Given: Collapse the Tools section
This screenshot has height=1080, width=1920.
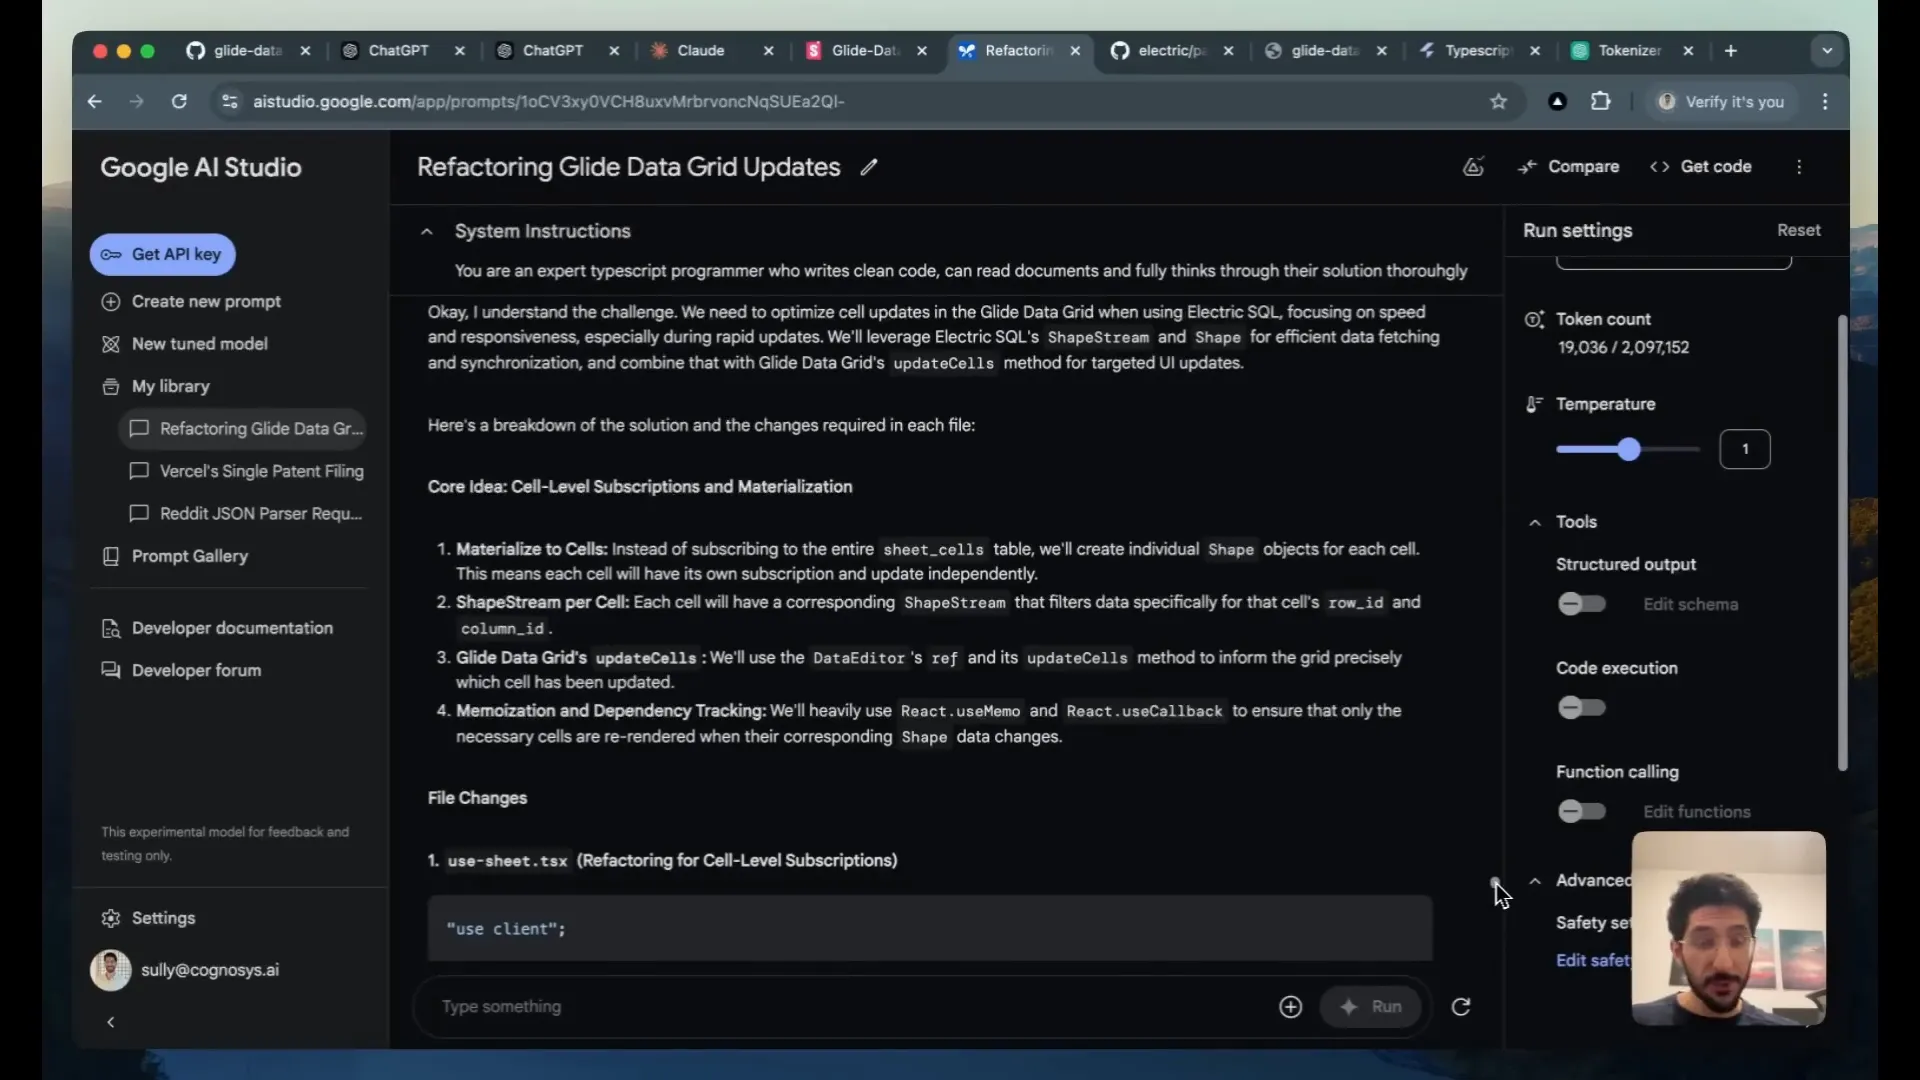Looking at the screenshot, I should click(1535, 522).
